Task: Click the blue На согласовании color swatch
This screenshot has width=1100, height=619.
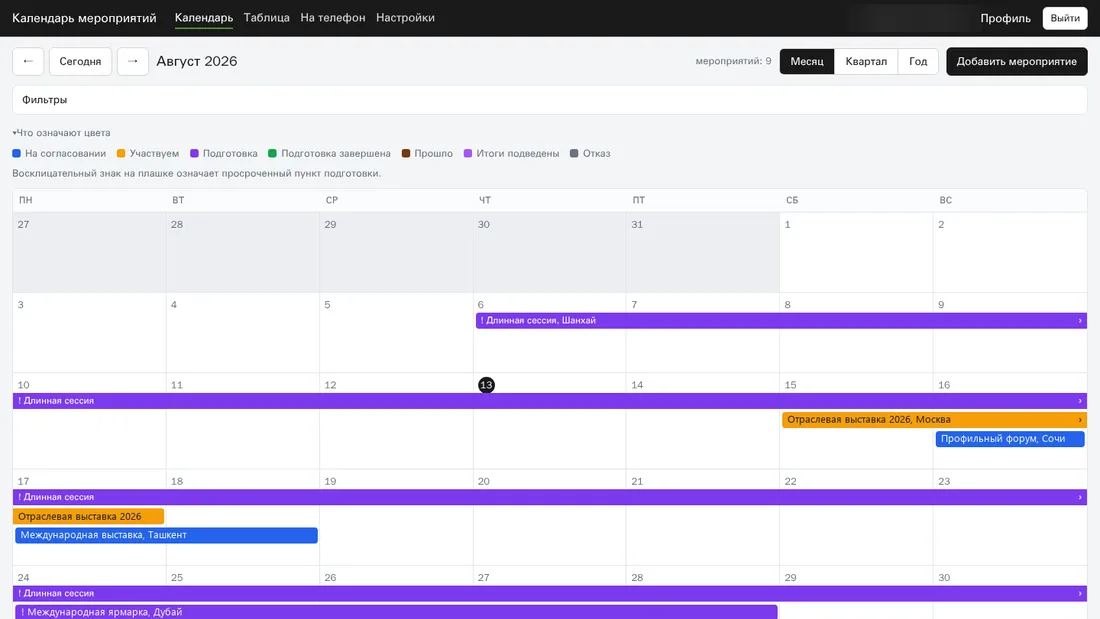Action: point(16,153)
